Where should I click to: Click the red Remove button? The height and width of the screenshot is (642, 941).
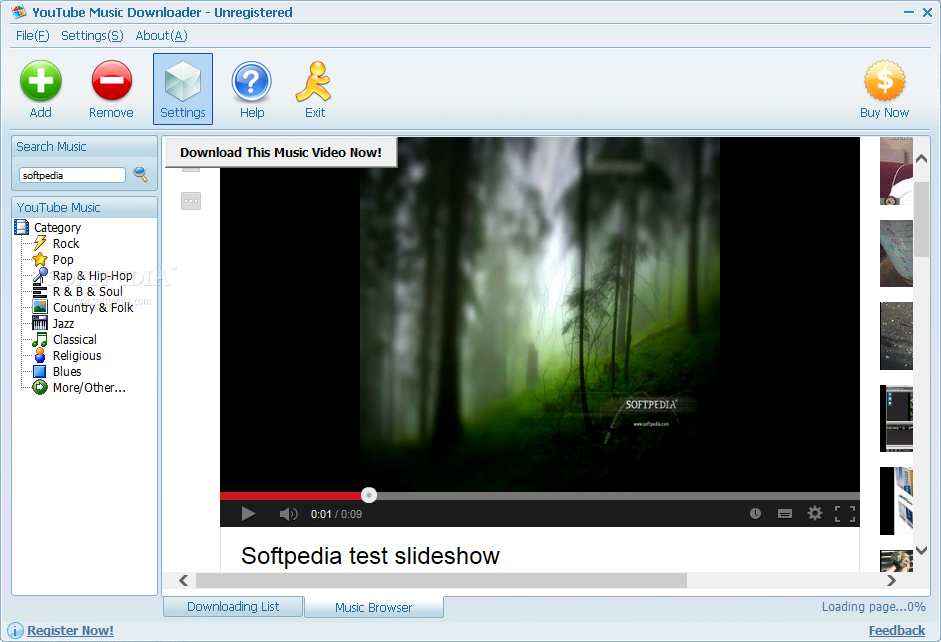[111, 89]
